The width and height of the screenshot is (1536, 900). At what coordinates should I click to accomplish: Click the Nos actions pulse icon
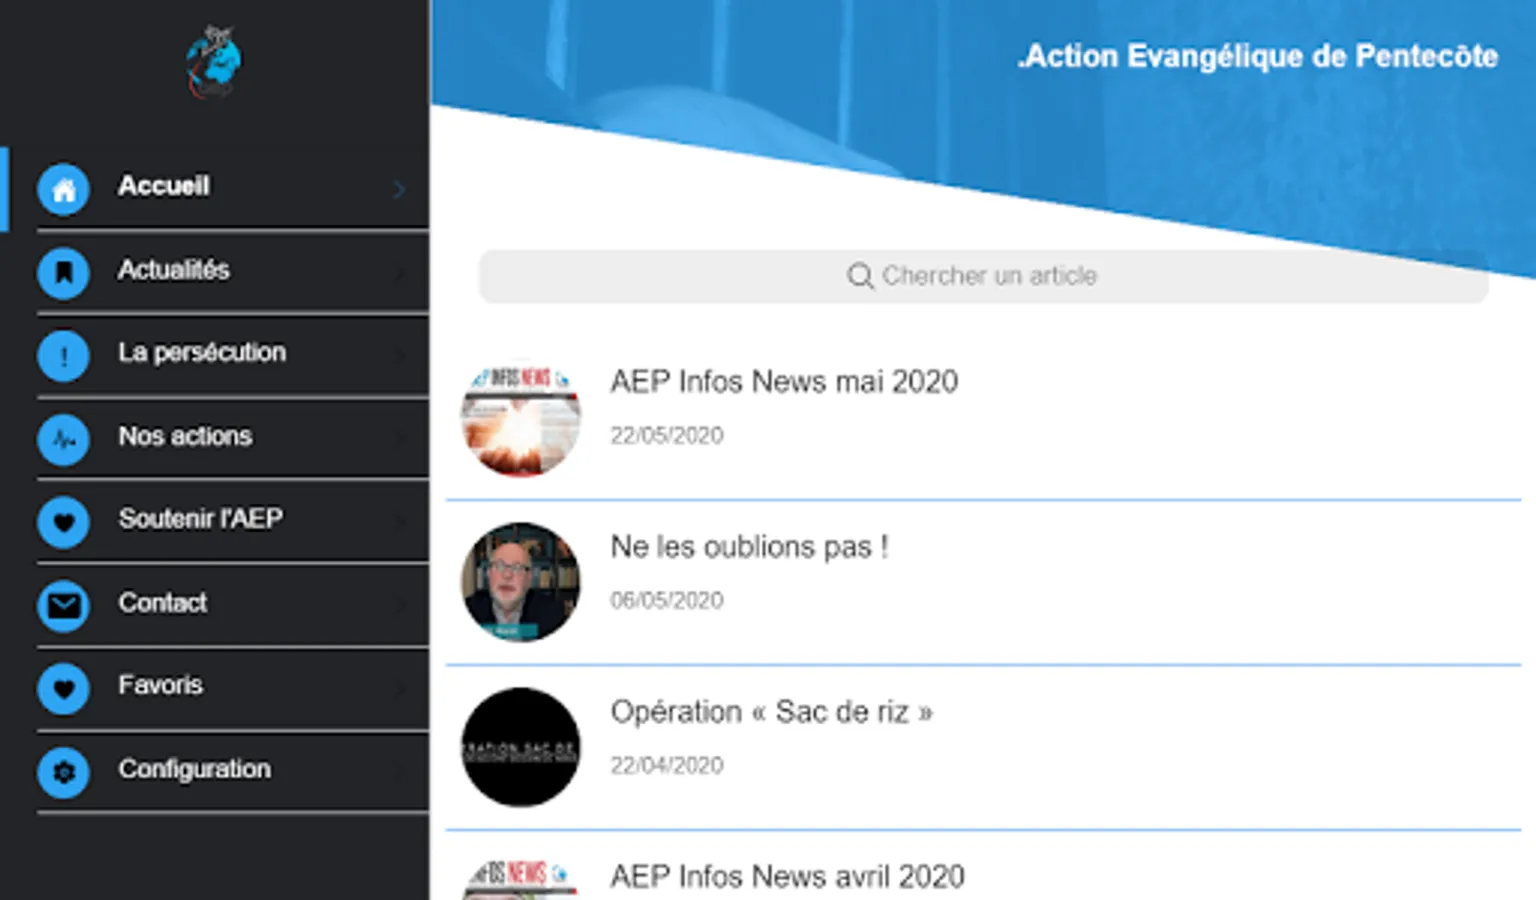pyautogui.click(x=64, y=439)
